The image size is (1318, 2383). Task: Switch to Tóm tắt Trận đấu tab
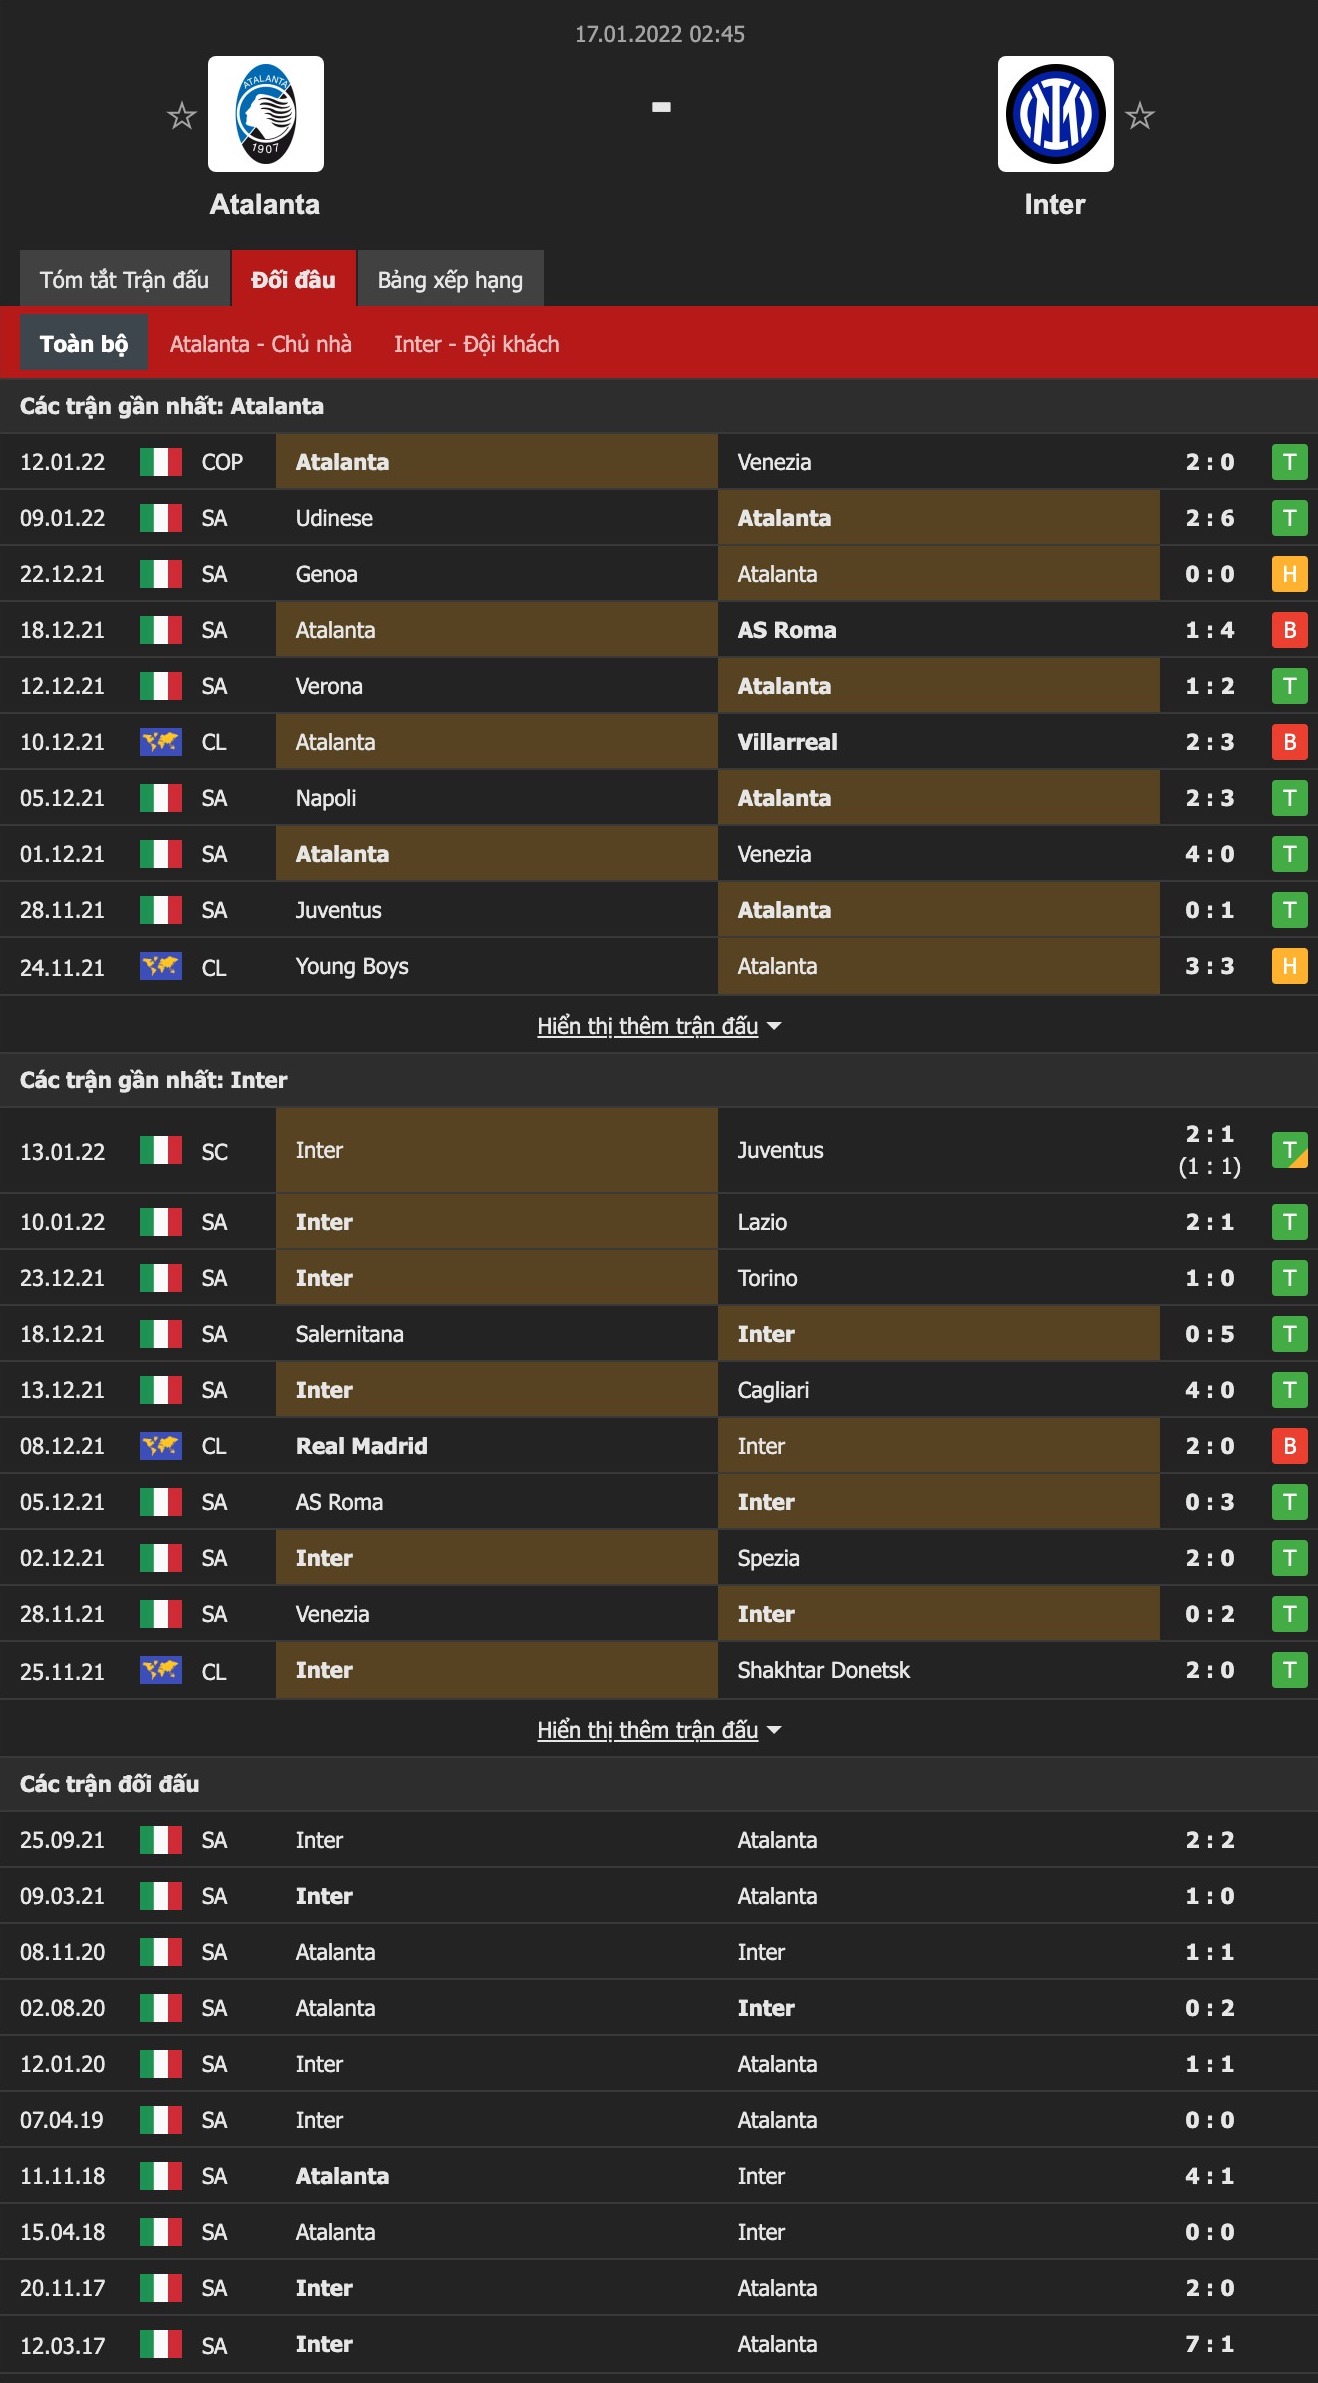click(125, 279)
